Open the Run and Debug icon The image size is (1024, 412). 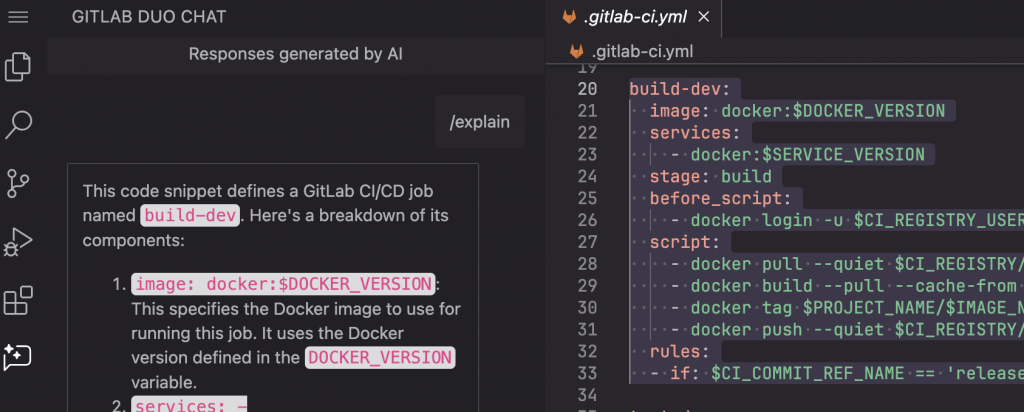18,242
